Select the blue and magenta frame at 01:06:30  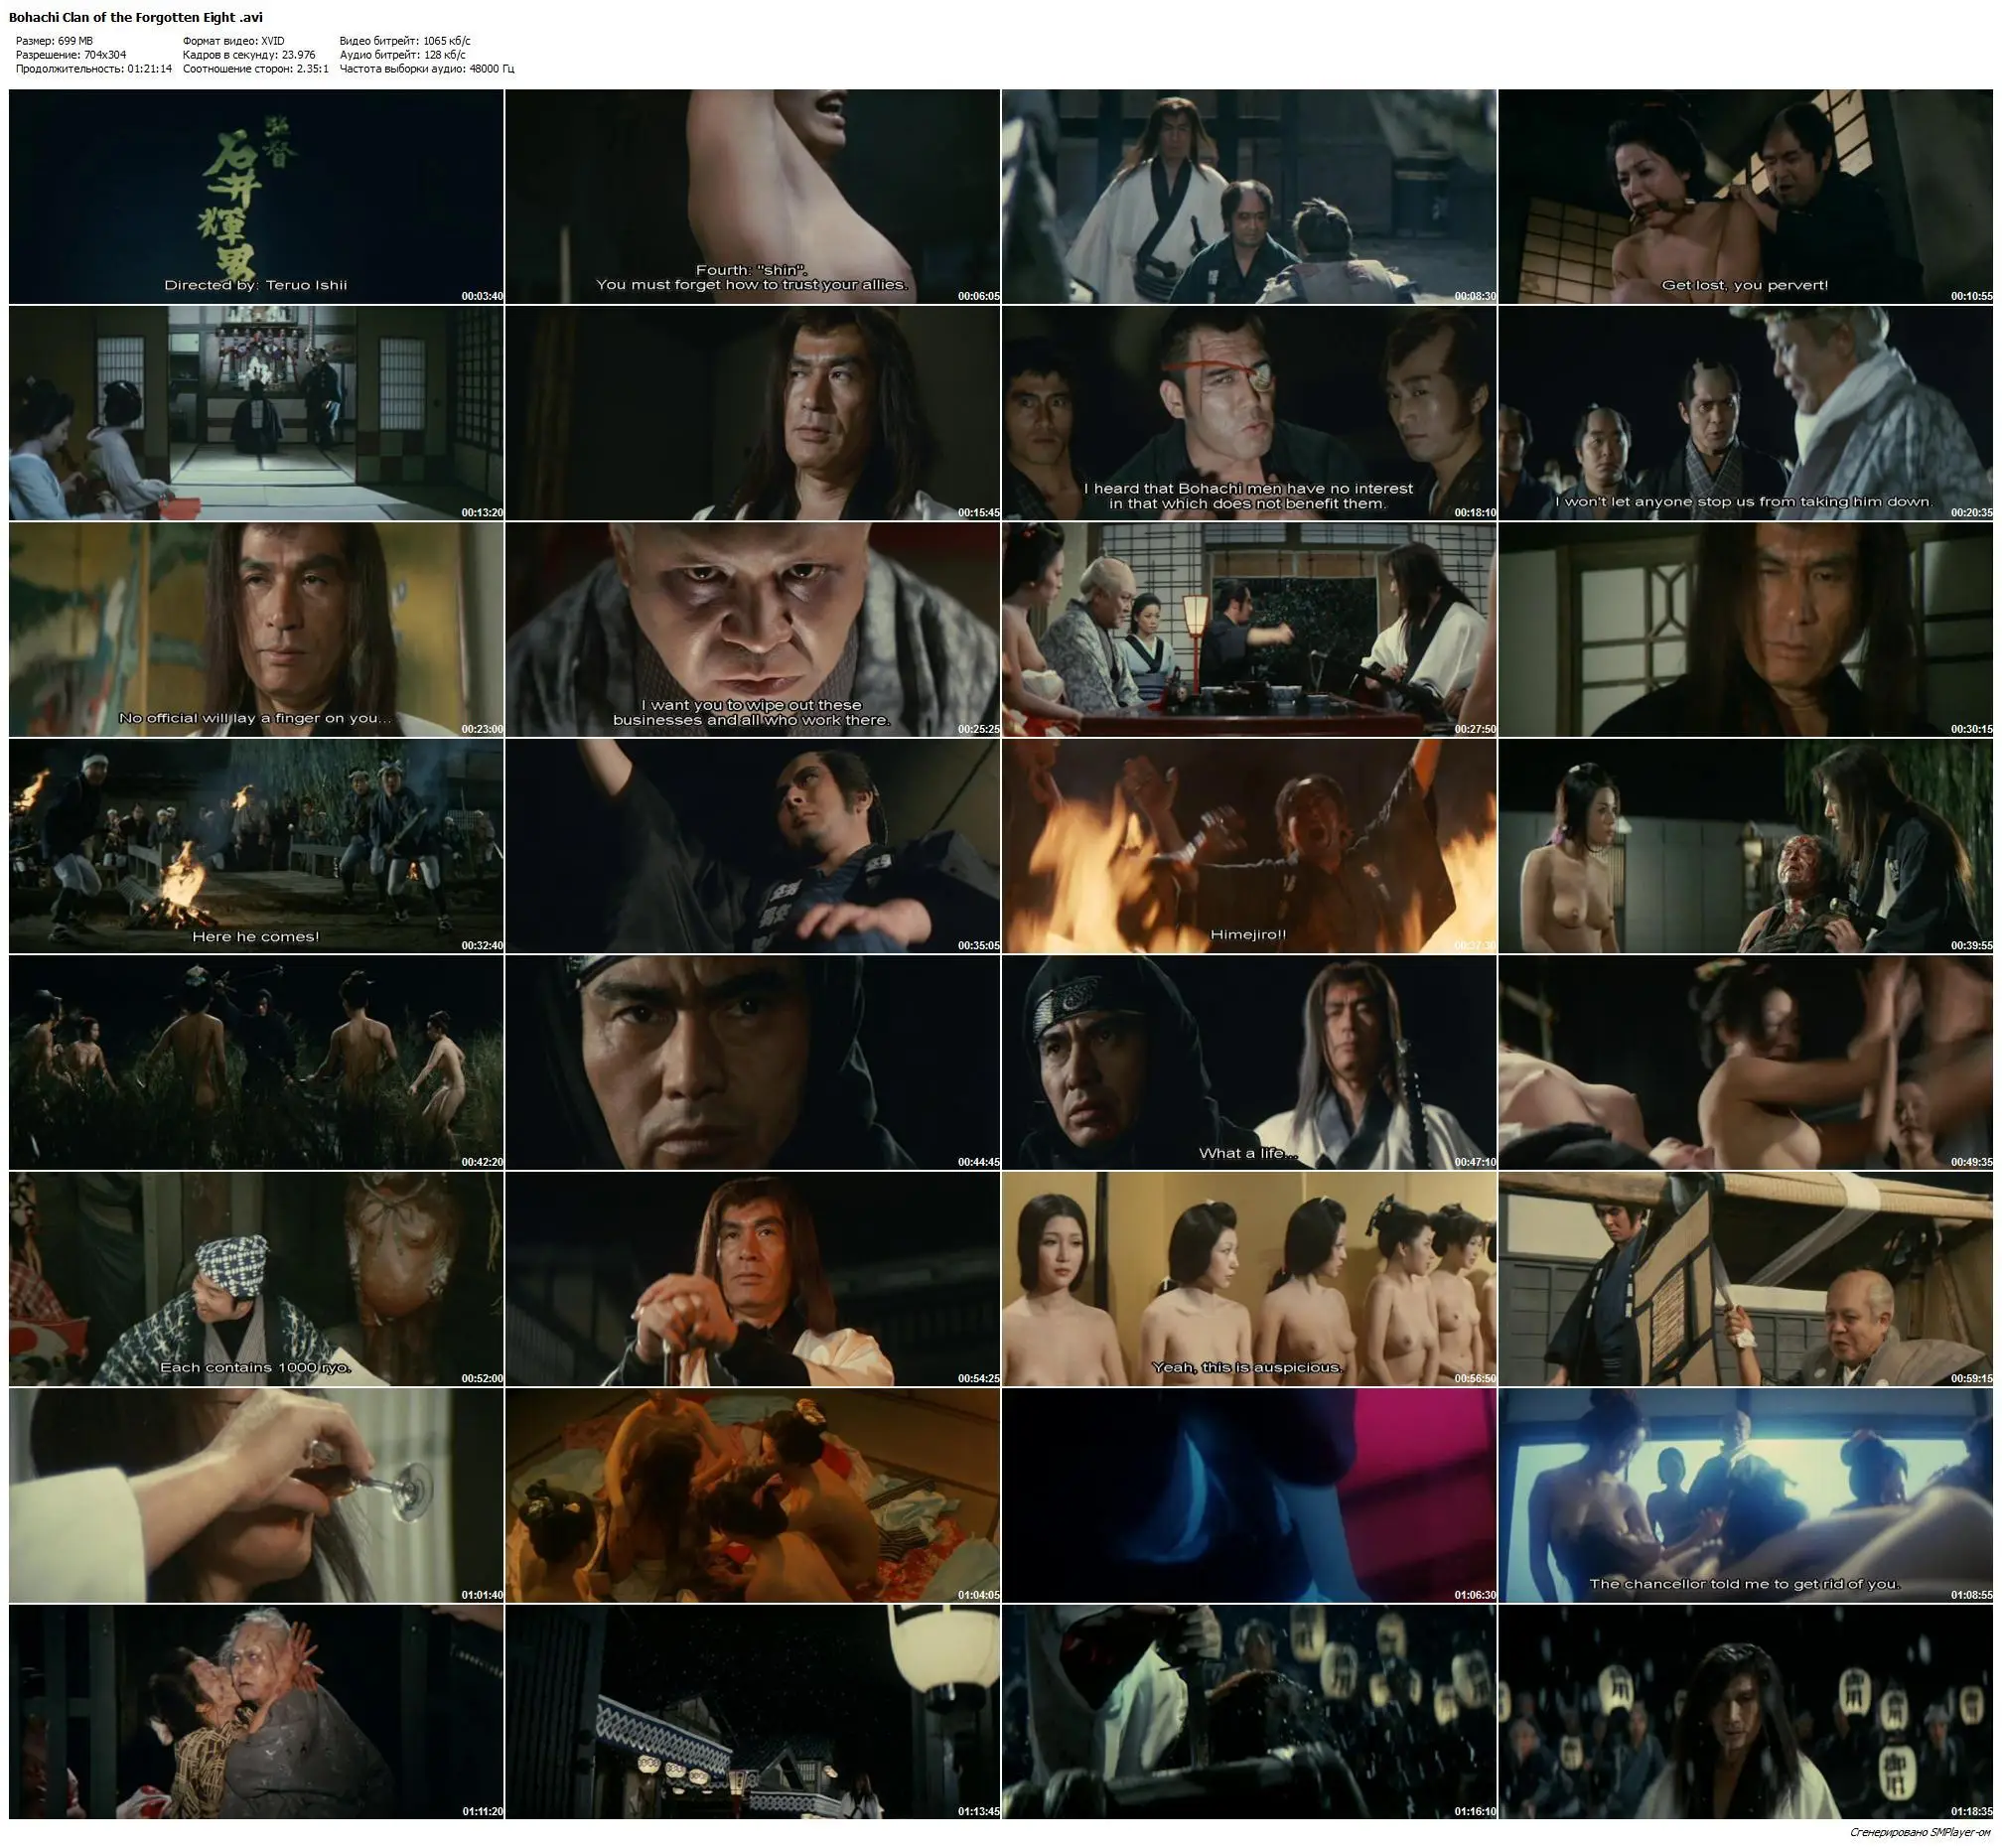[x=1249, y=1495]
